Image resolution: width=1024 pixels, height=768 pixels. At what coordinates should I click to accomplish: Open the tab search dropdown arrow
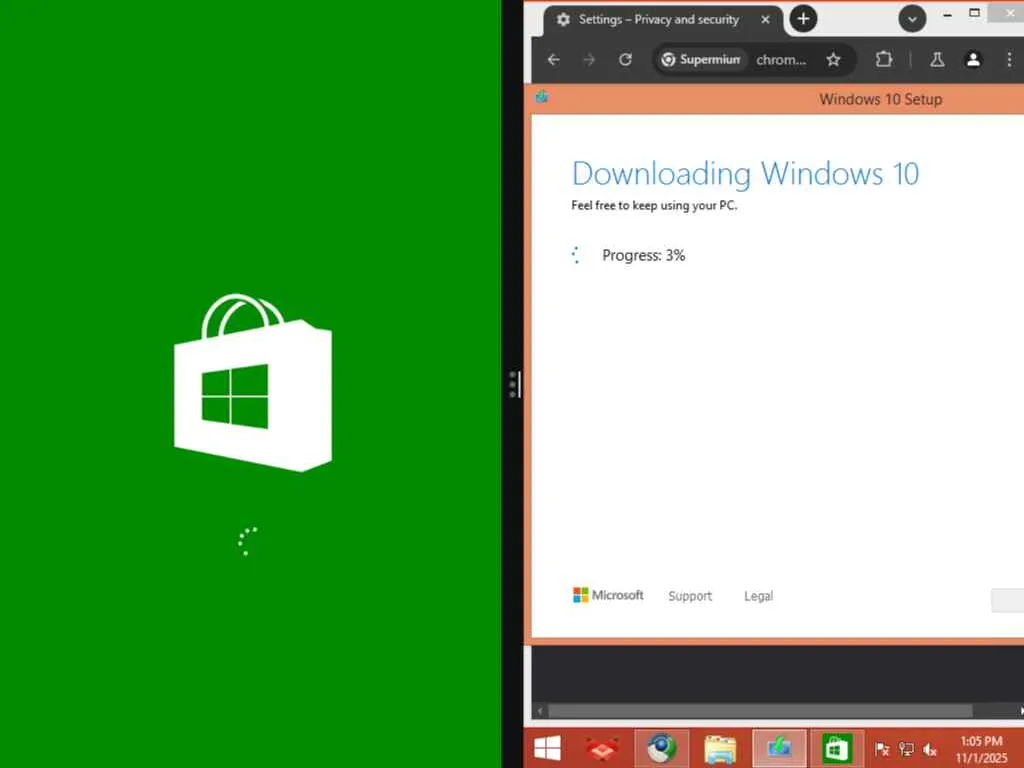912,19
